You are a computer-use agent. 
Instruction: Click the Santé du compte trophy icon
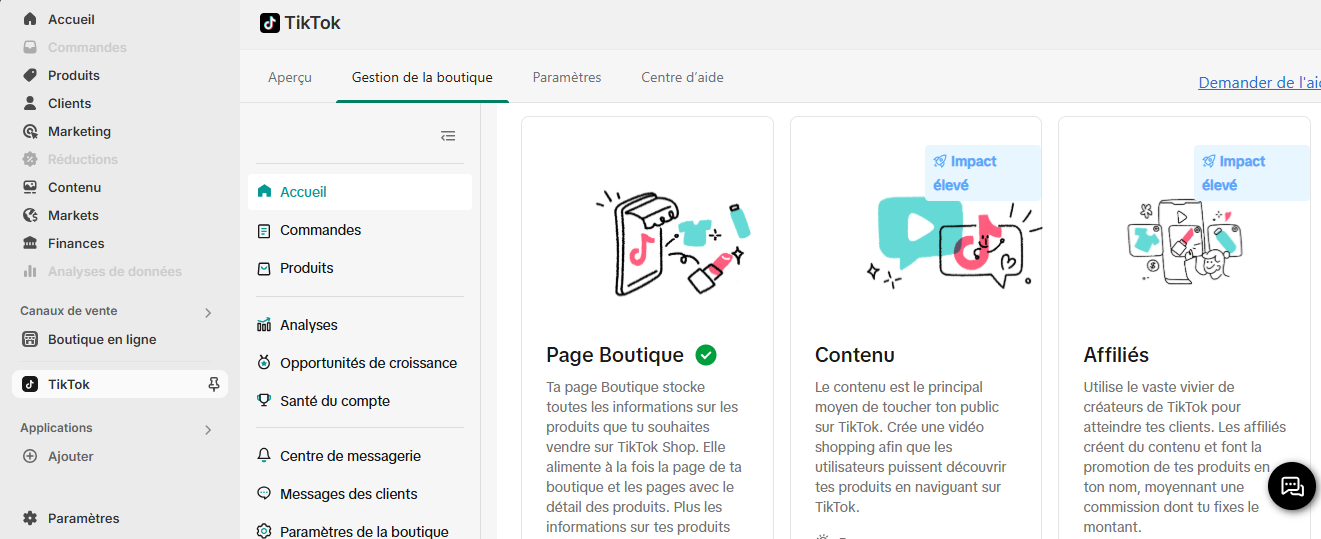(264, 401)
